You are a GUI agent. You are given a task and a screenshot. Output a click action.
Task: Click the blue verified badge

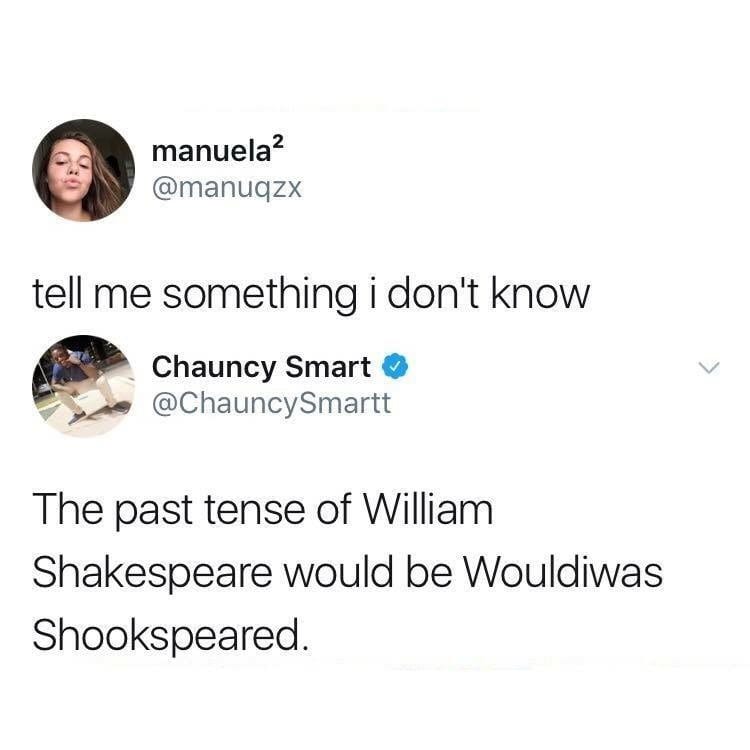(x=395, y=366)
